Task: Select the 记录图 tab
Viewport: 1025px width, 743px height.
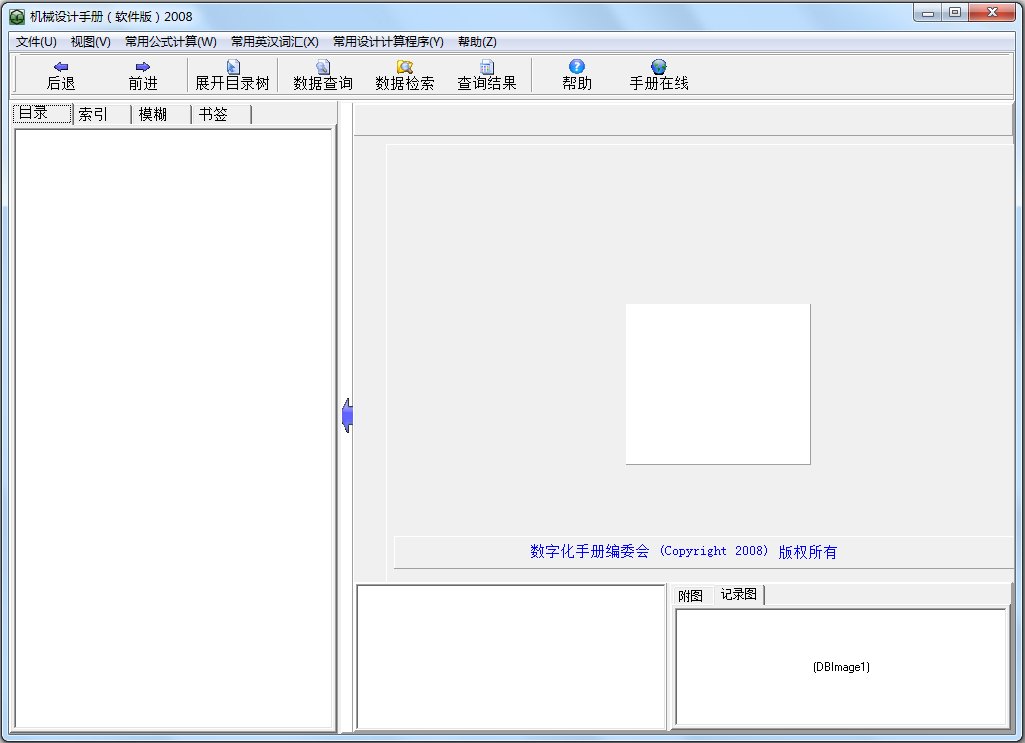Action: click(x=739, y=594)
